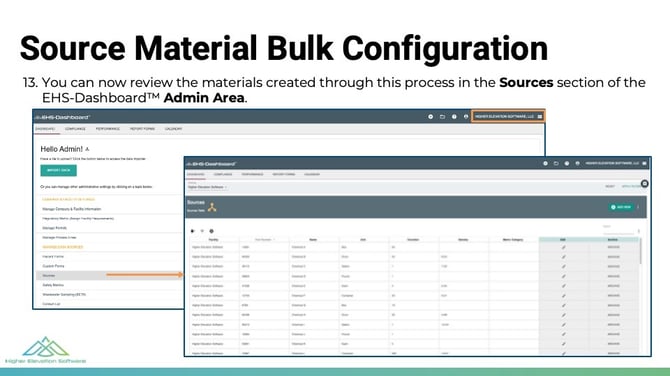
Task: Click the round chat icon beside Apply Filters
Action: [x=644, y=184]
